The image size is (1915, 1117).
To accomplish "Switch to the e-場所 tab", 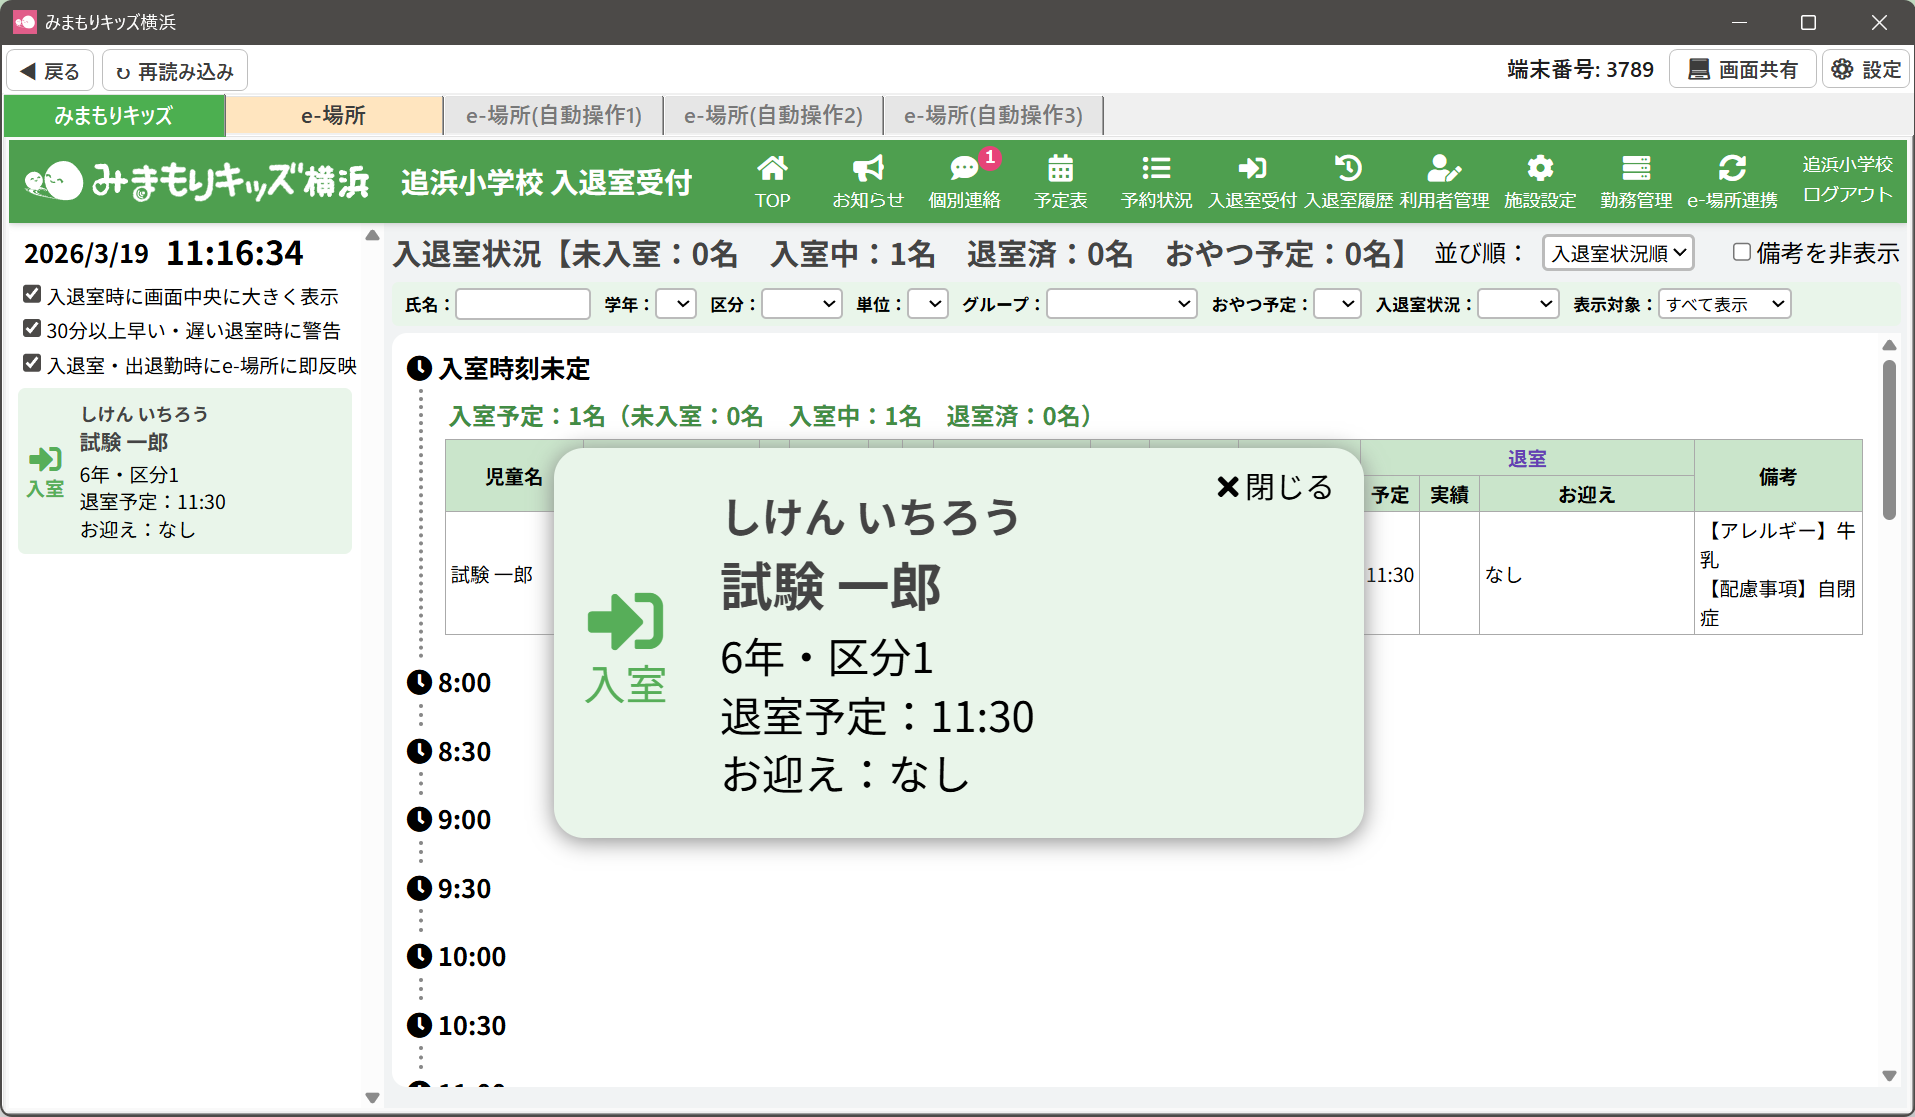I will (x=333, y=116).
